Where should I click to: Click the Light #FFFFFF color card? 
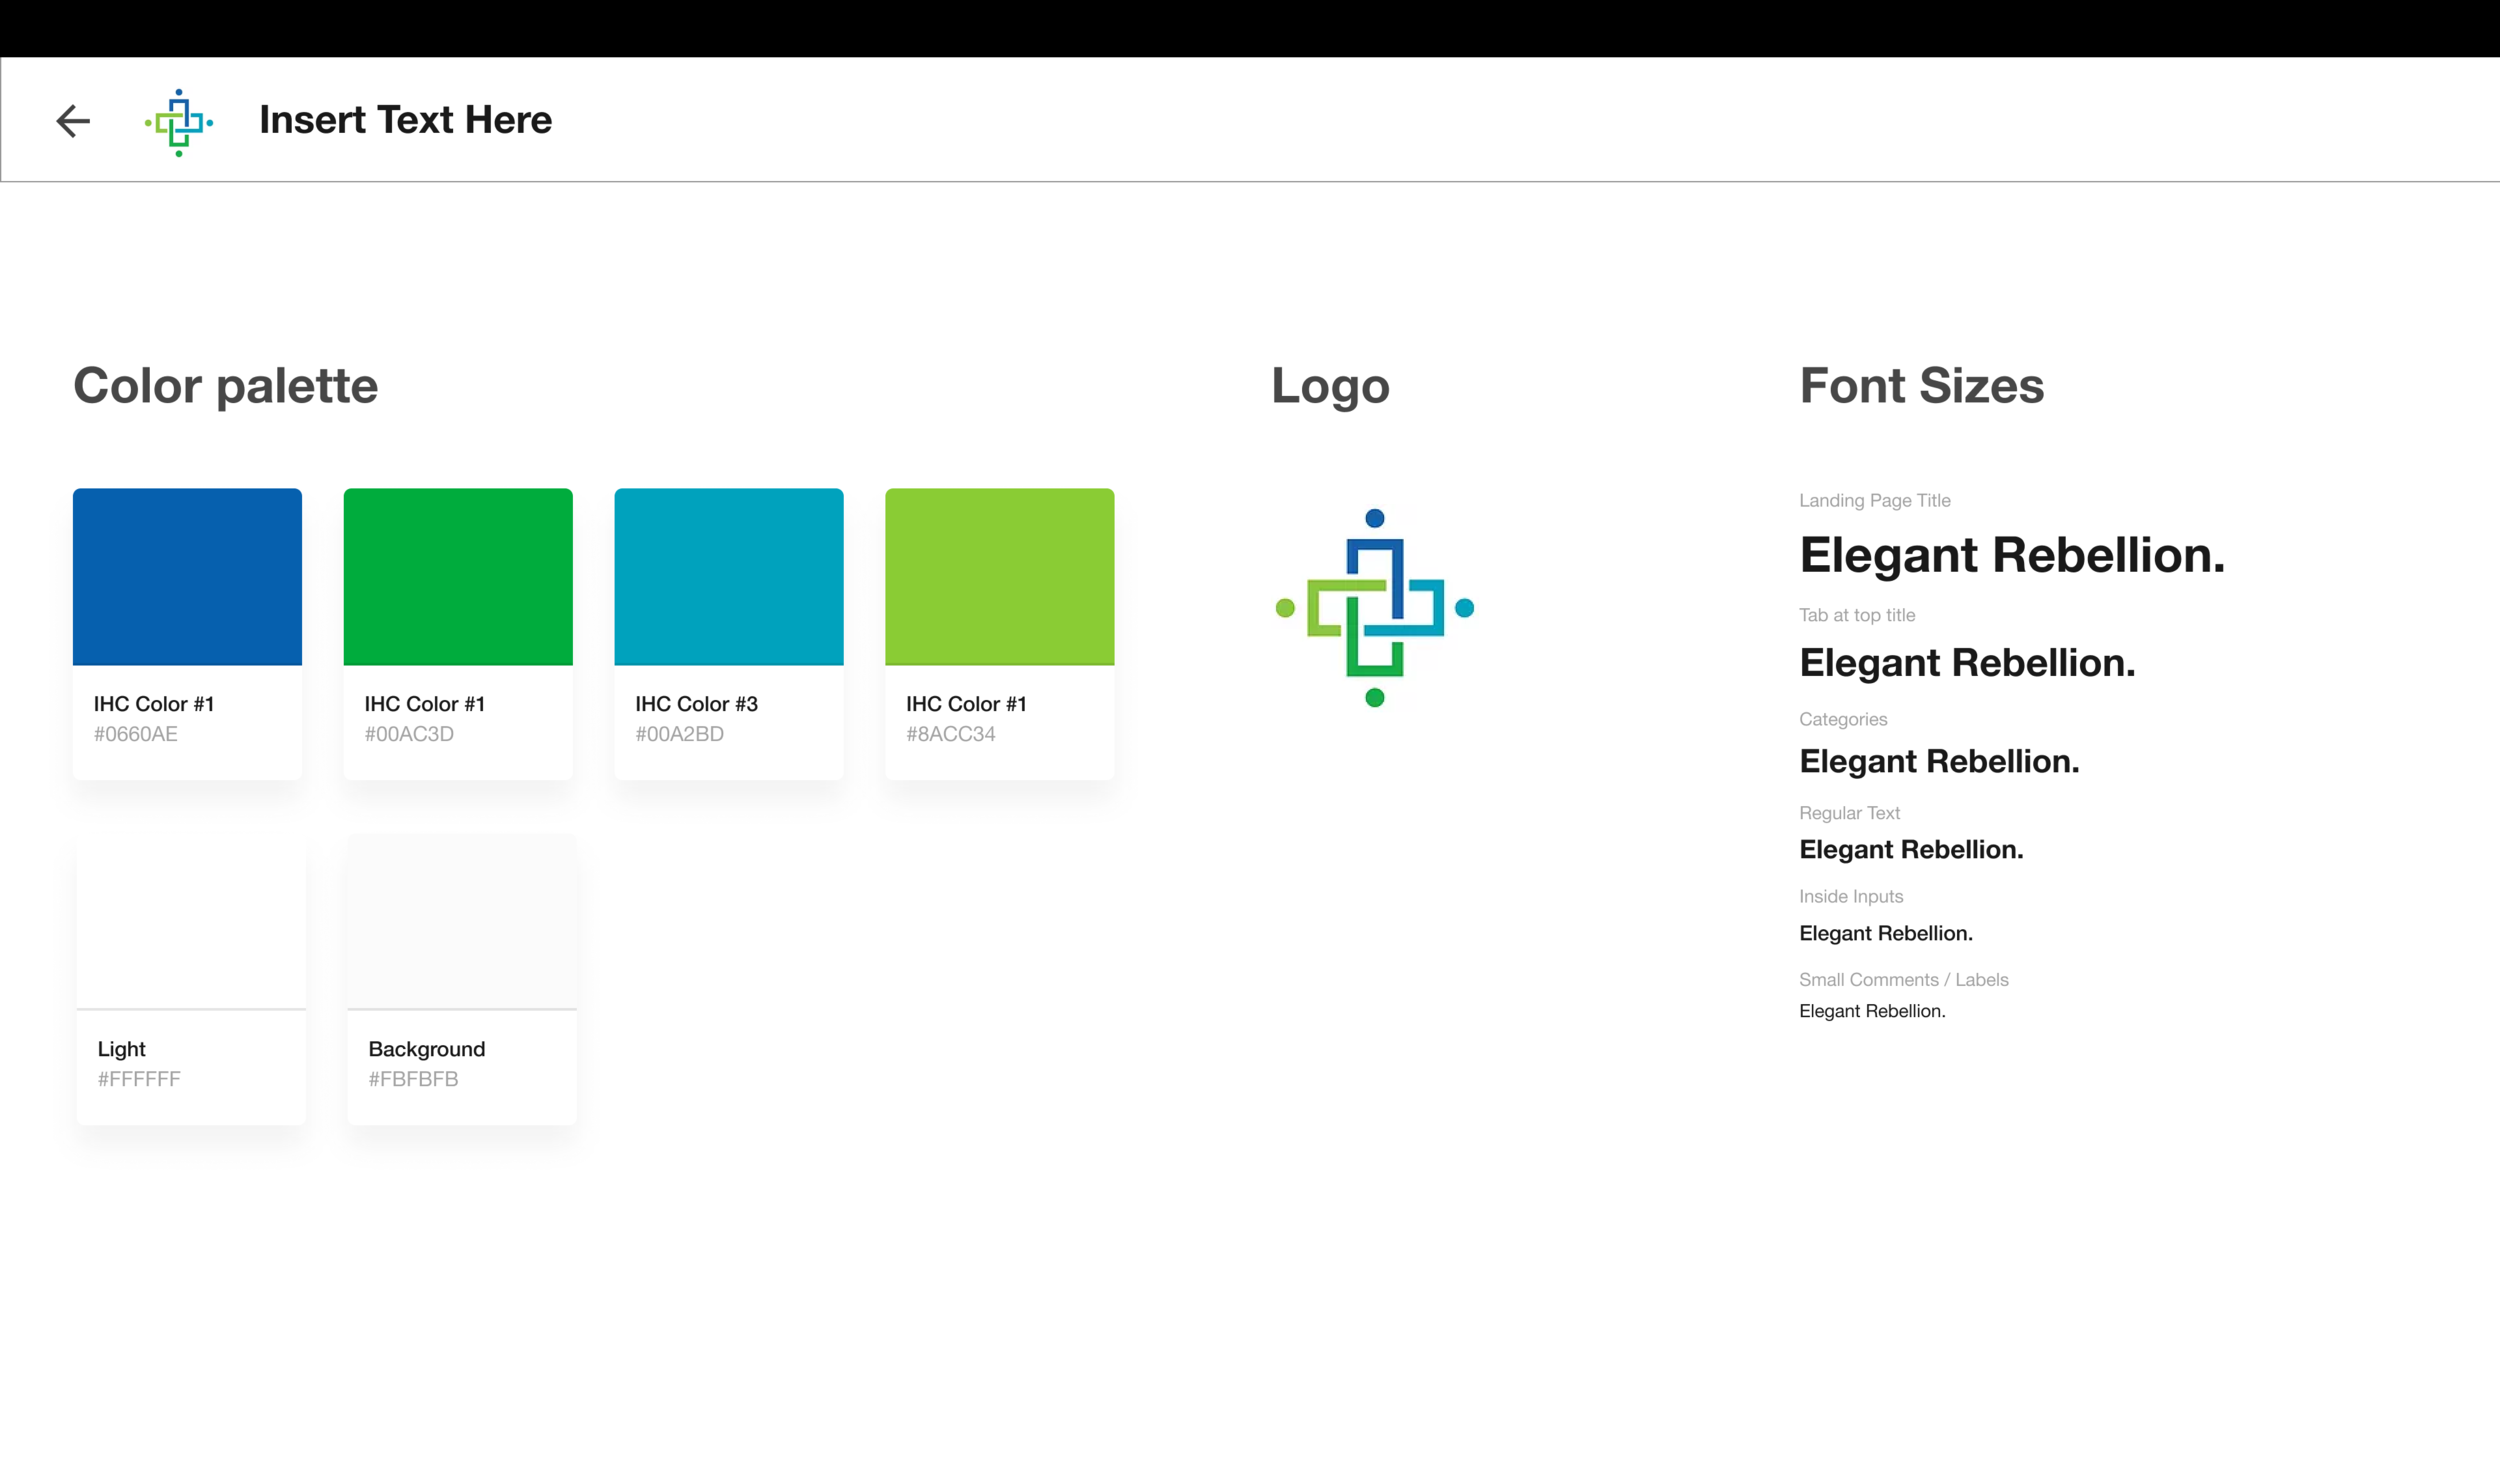point(191,979)
